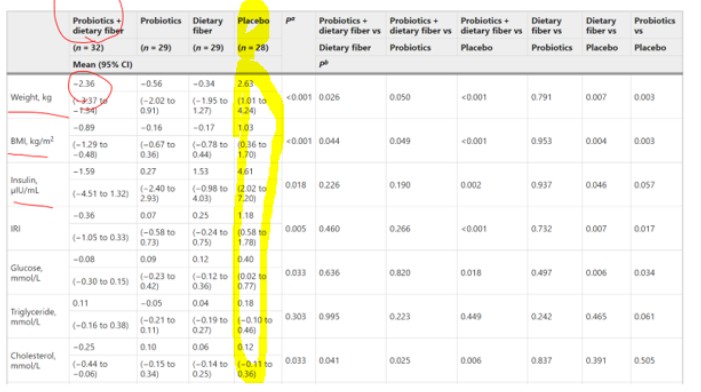The width and height of the screenshot is (701, 392).
Task: Click IRI P value 0.460
Action: (329, 228)
